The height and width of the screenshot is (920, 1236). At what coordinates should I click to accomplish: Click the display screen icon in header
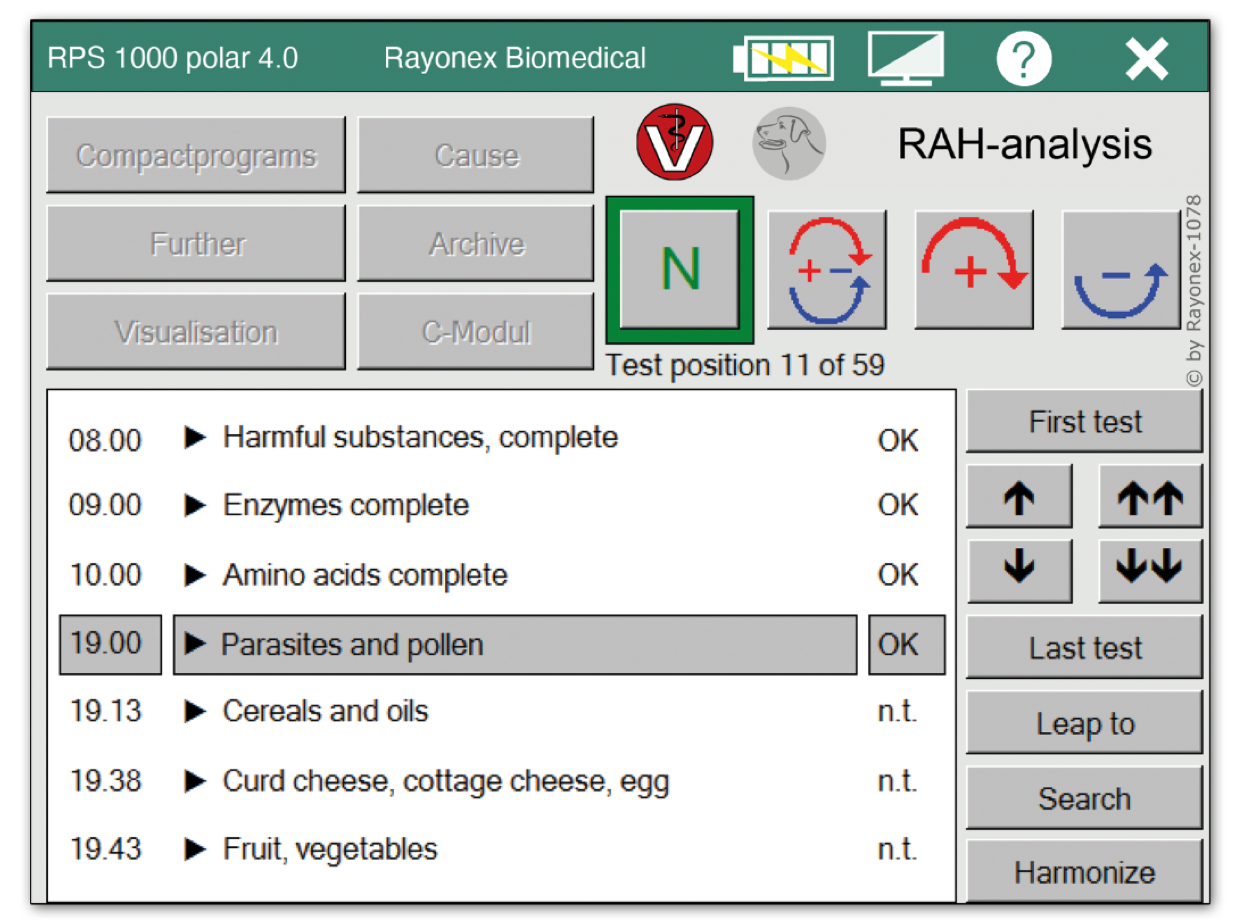(905, 58)
